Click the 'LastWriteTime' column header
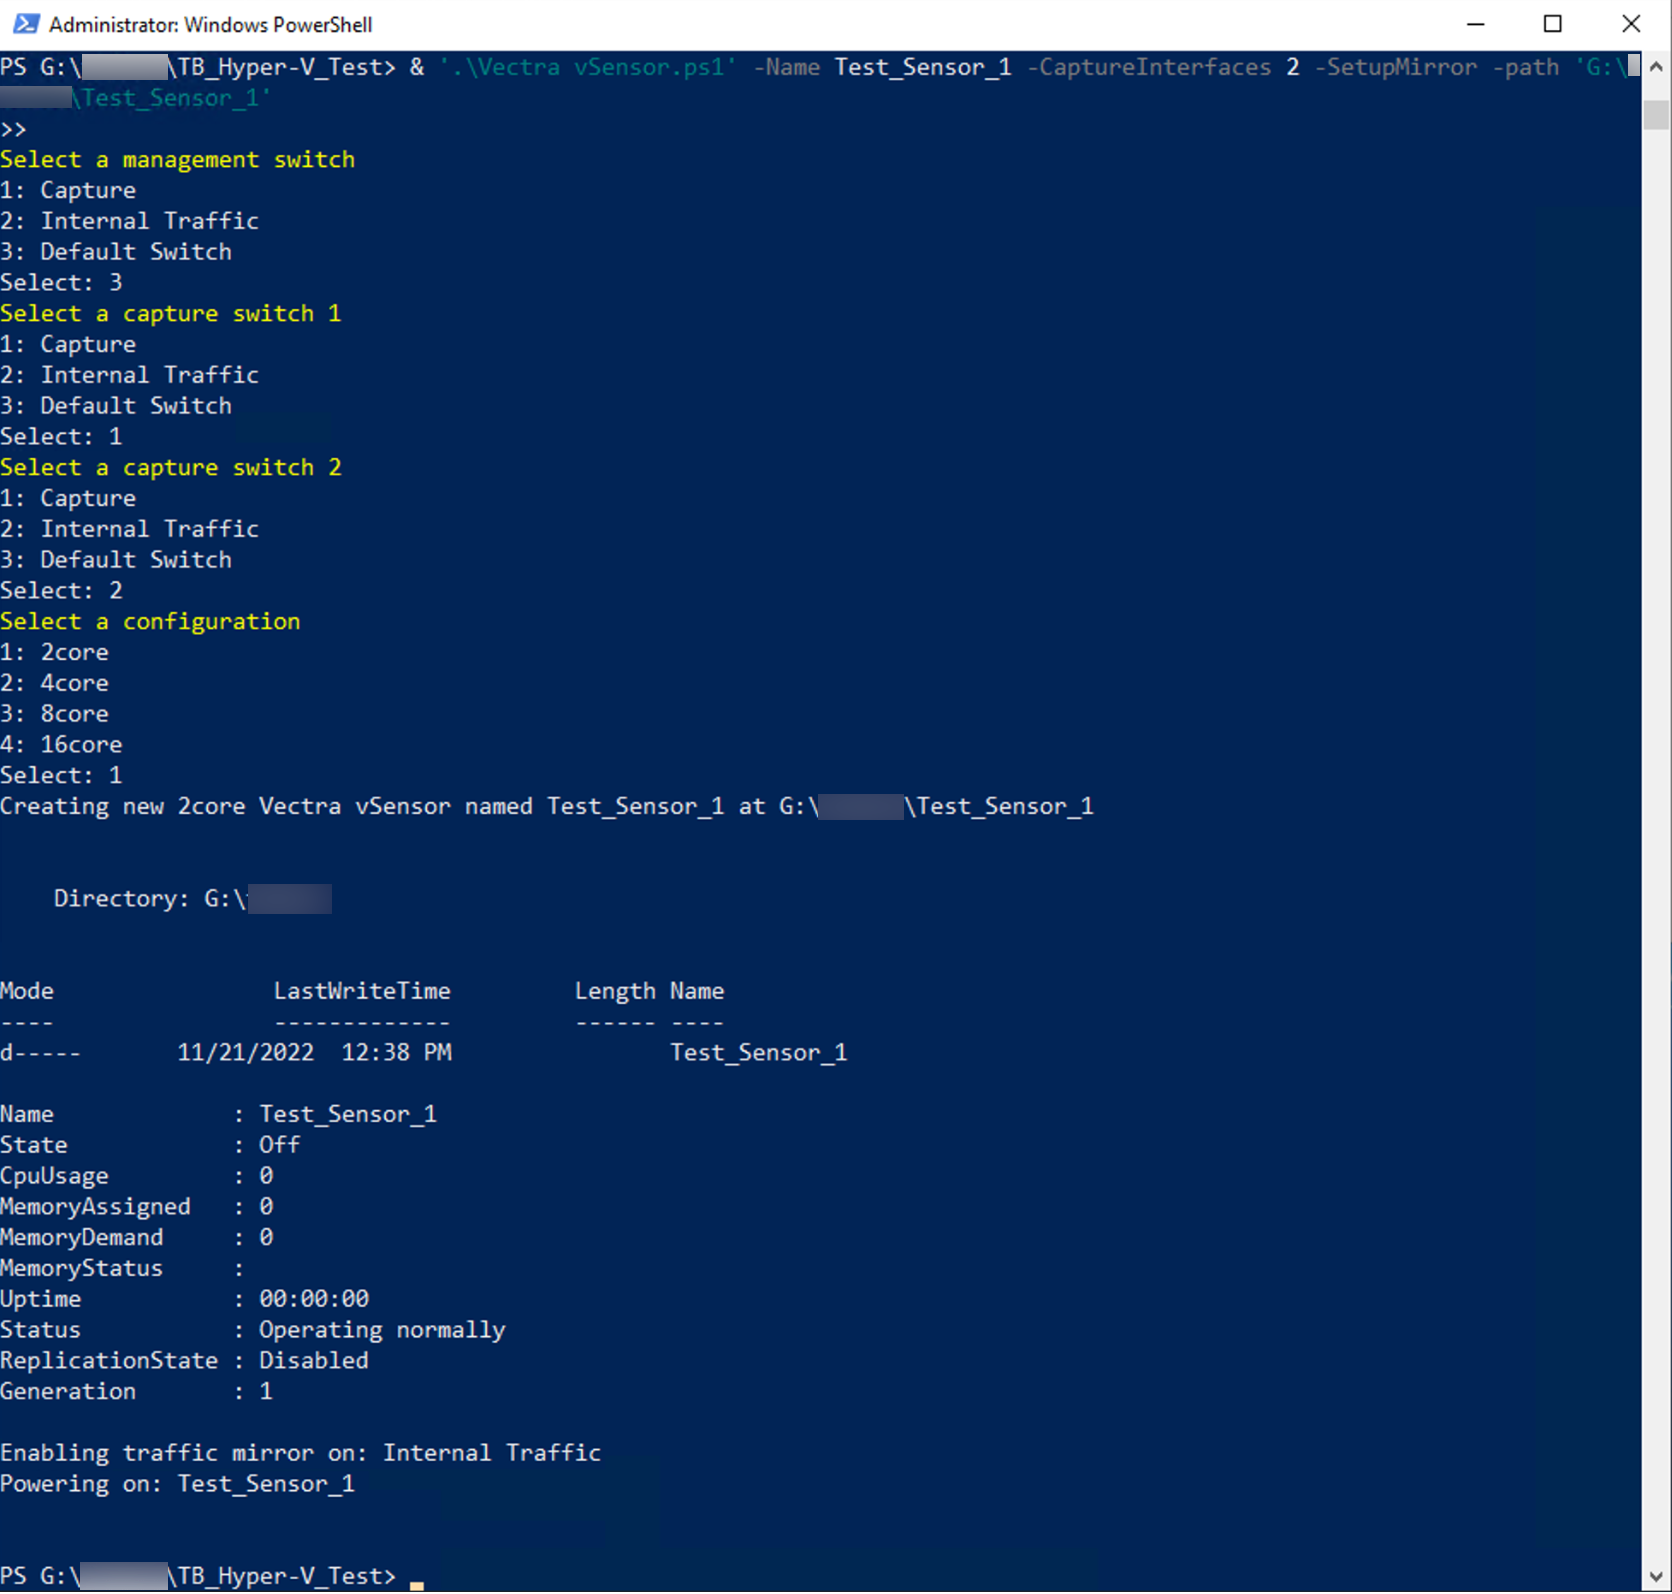Viewport: 1672px width, 1594px height. 362,992
